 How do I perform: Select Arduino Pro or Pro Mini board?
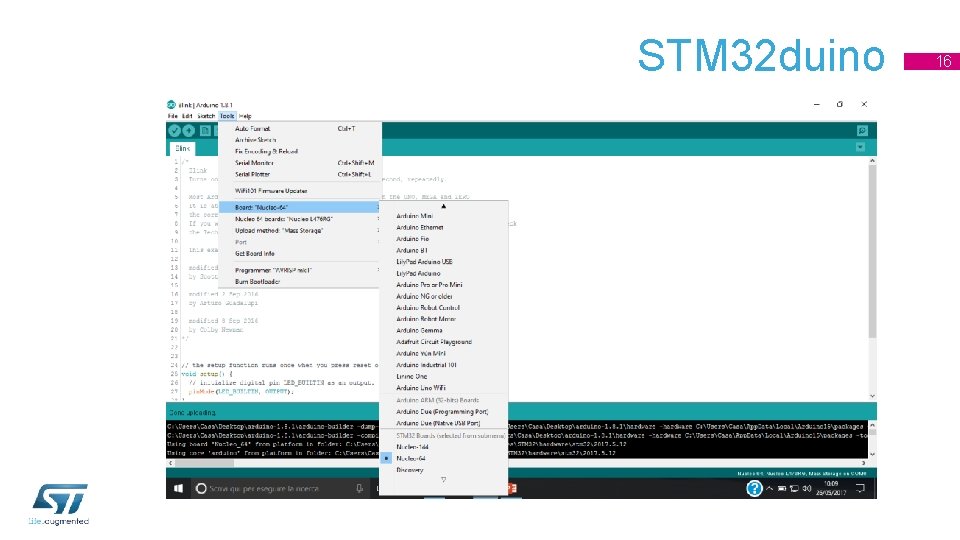pos(444,285)
